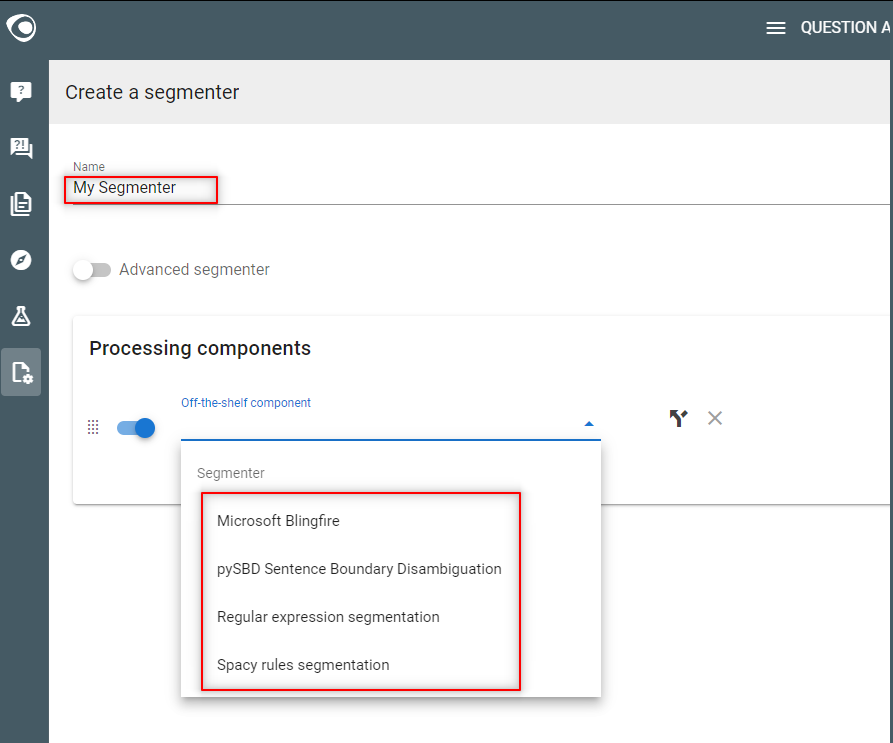Open the question chat bubble sidebar icon
893x743 pixels.
pos(21,91)
